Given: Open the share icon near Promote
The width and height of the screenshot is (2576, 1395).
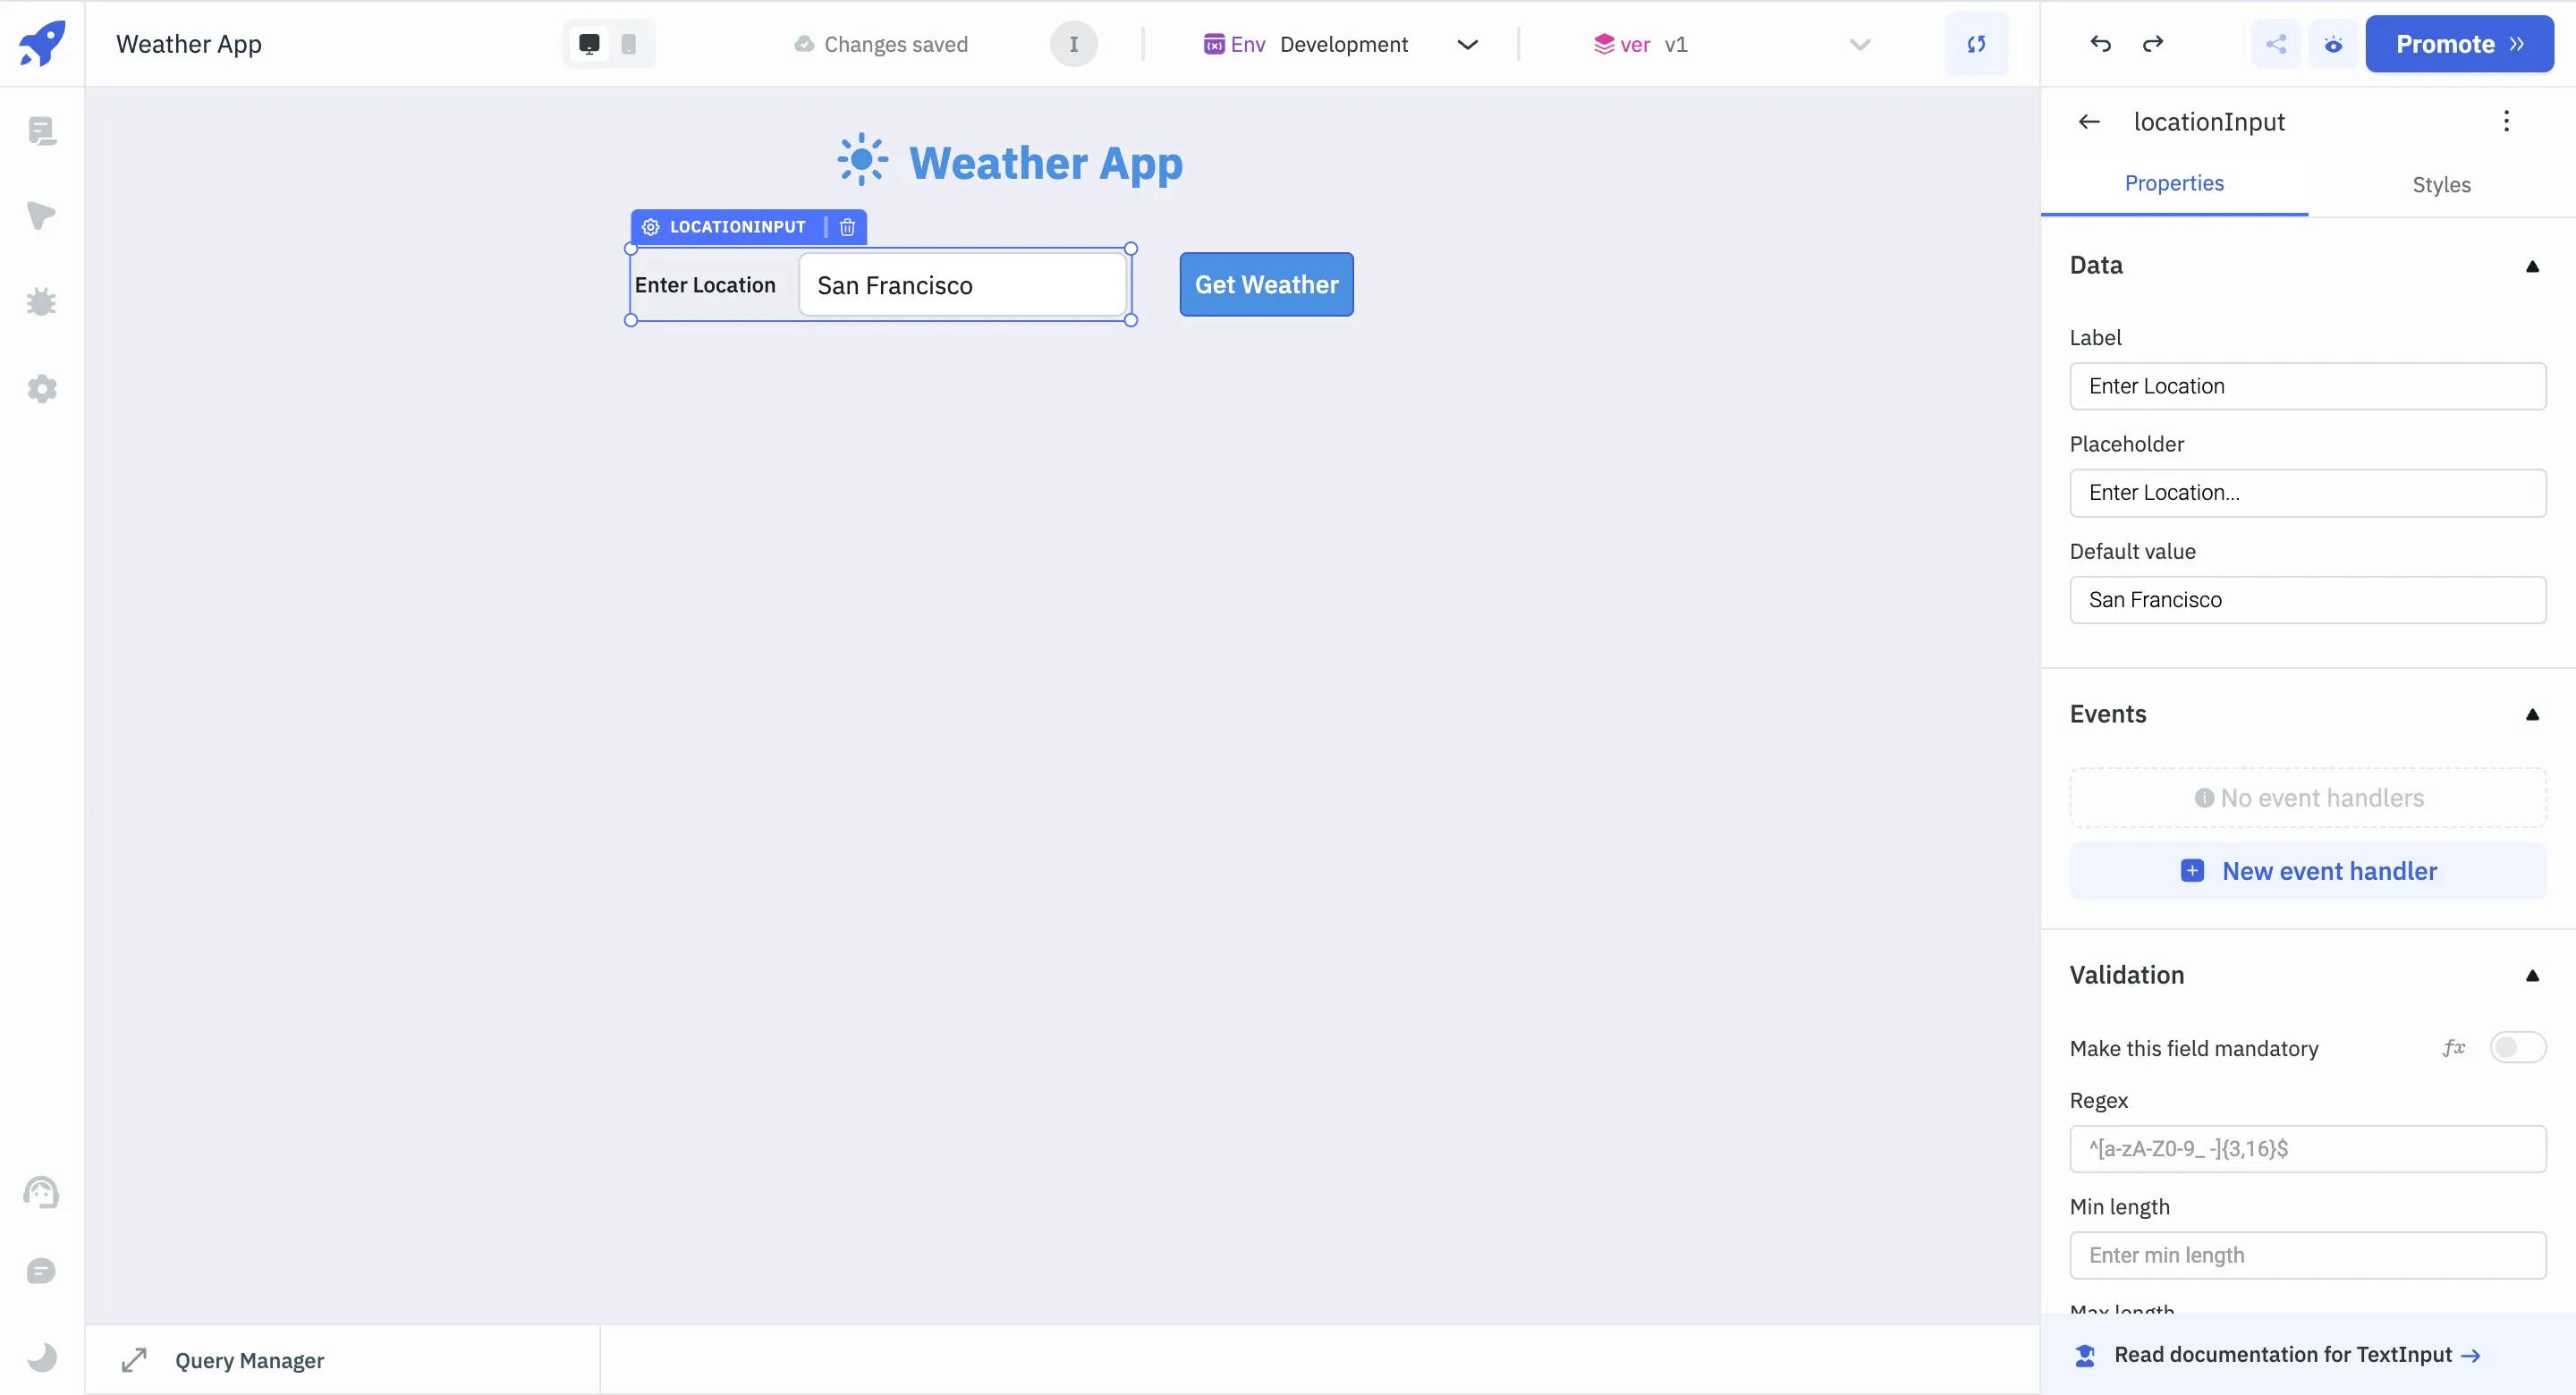Looking at the screenshot, I should (2276, 44).
